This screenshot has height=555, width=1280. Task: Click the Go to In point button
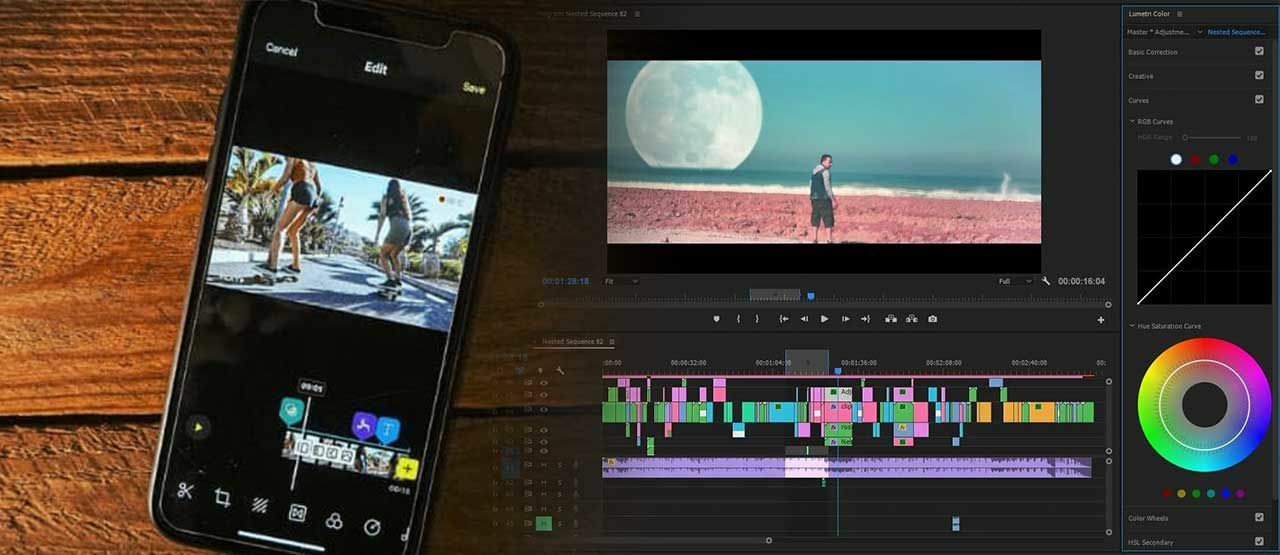click(x=784, y=319)
